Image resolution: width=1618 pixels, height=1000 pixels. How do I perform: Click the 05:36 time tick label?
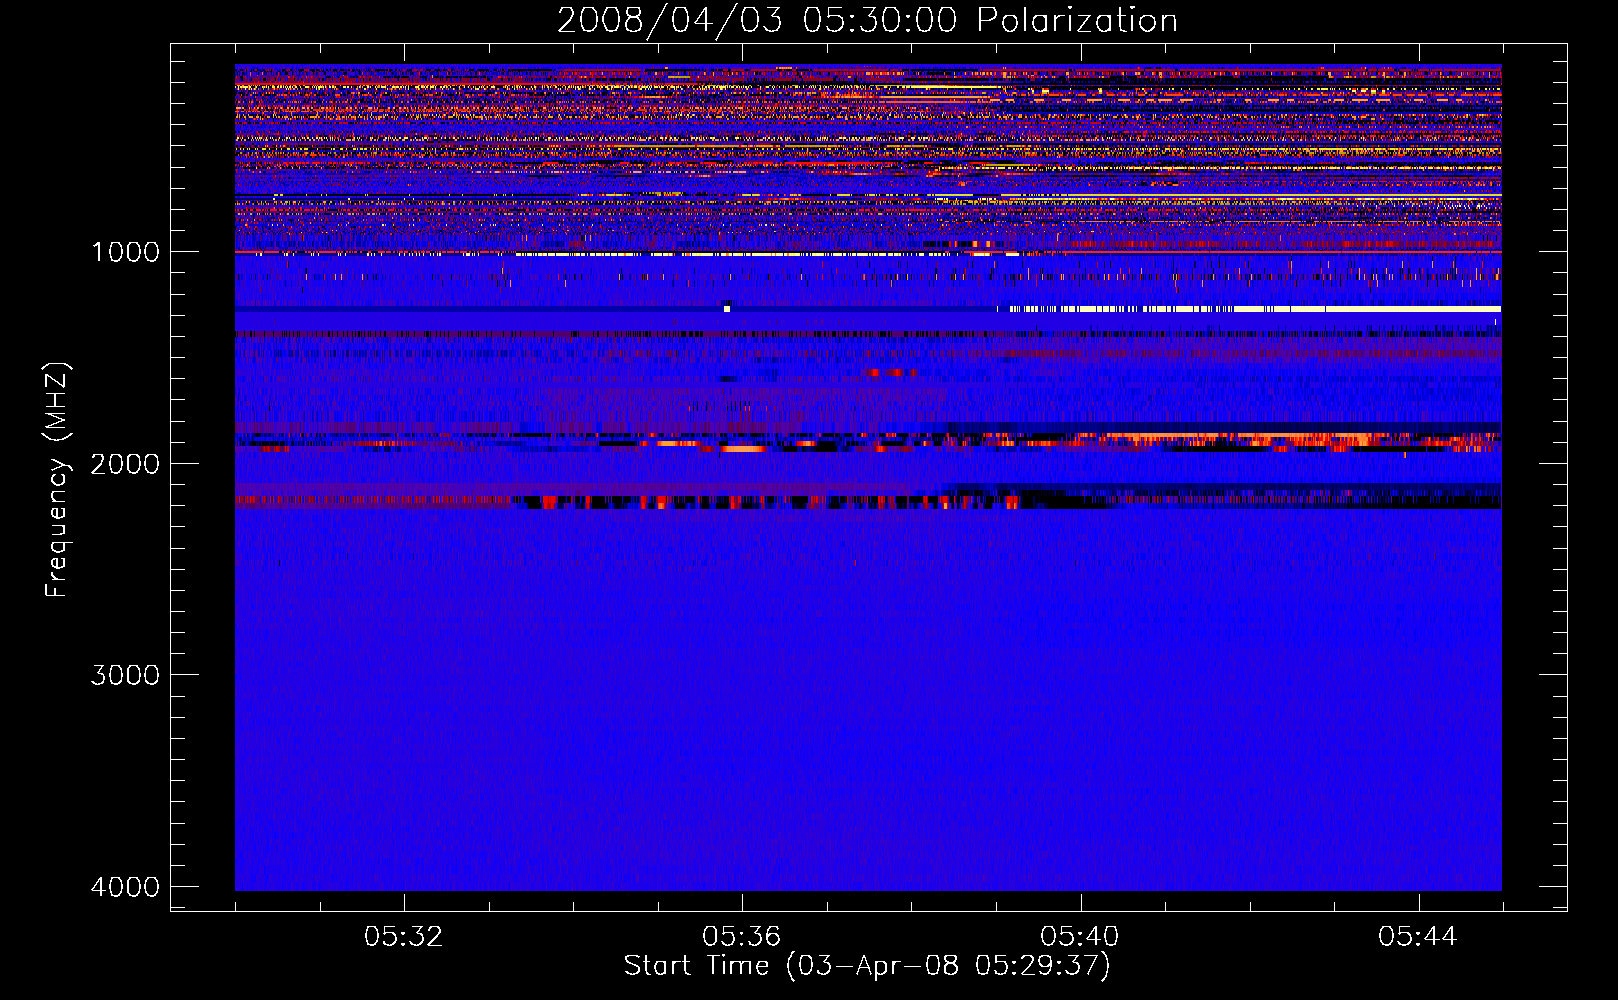[741, 937]
